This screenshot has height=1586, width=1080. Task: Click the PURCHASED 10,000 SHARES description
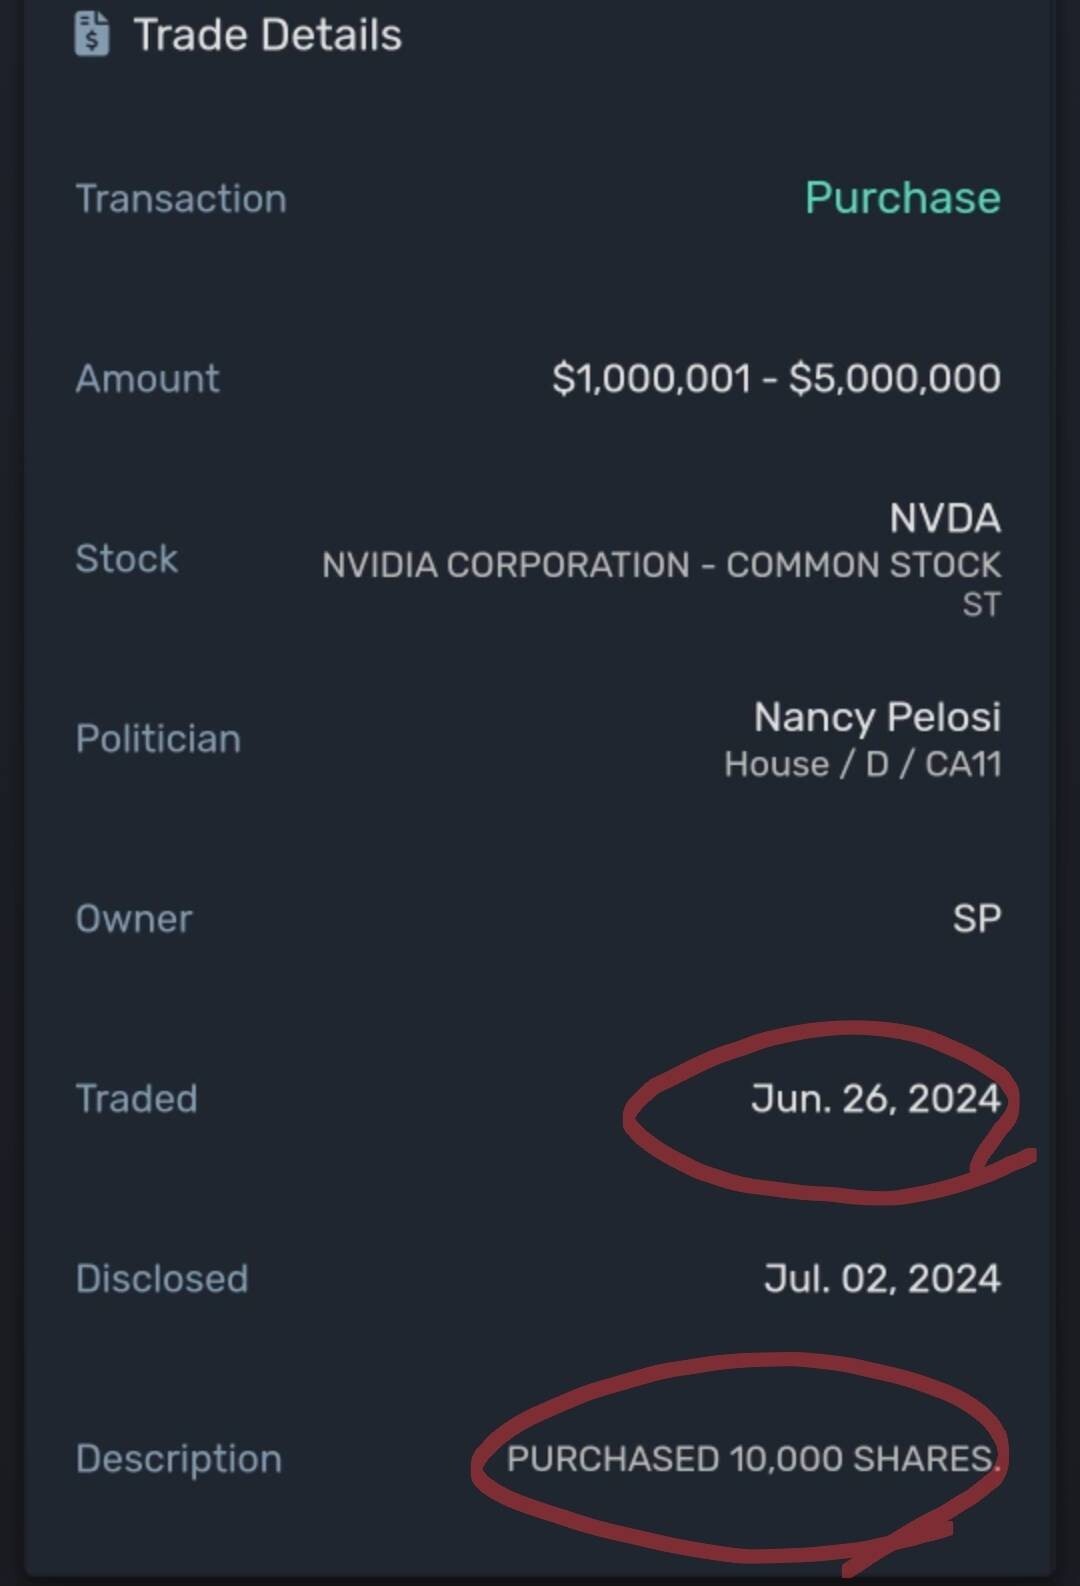(752, 1459)
